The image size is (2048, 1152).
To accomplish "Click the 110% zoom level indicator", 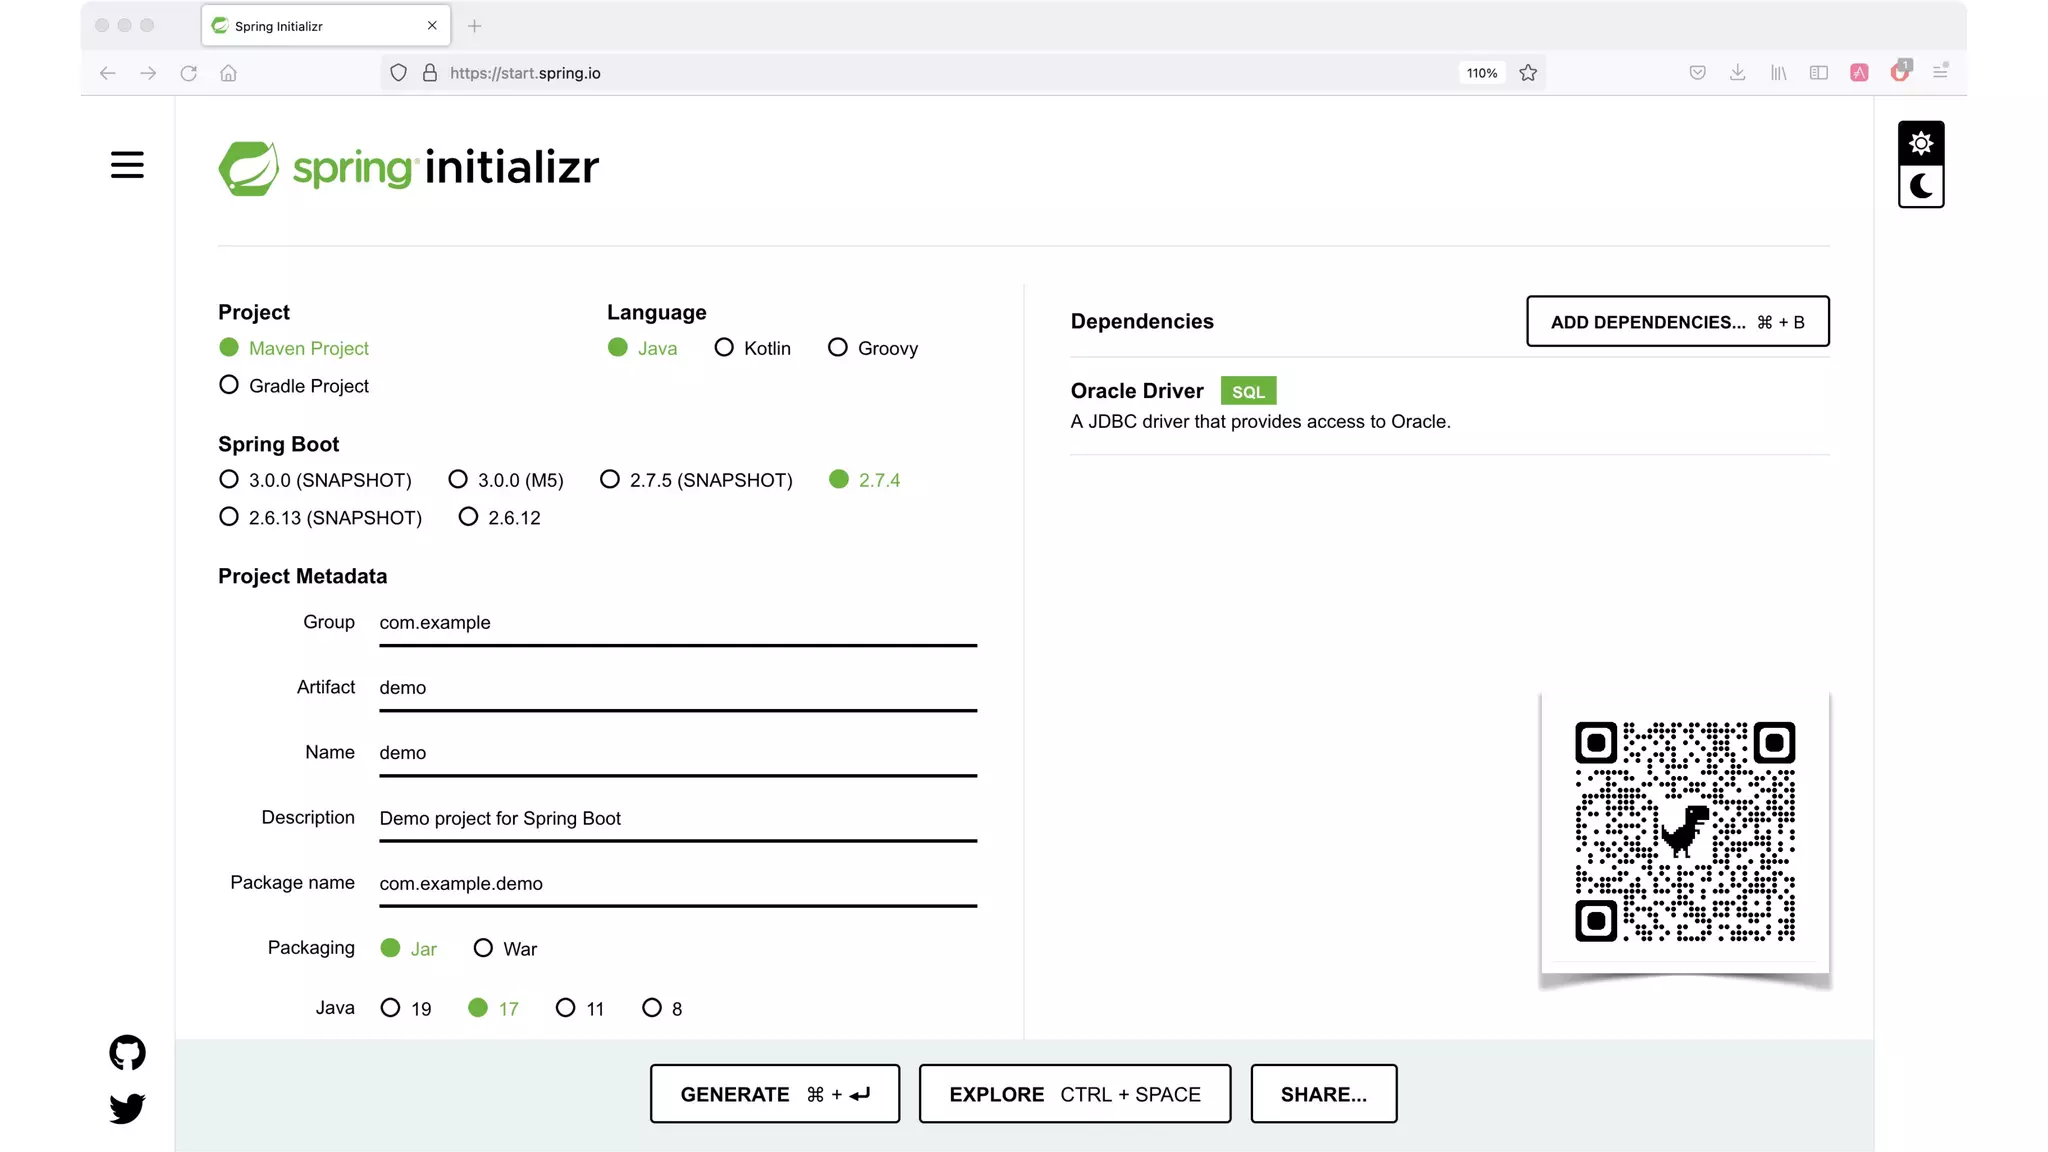I will [1482, 73].
